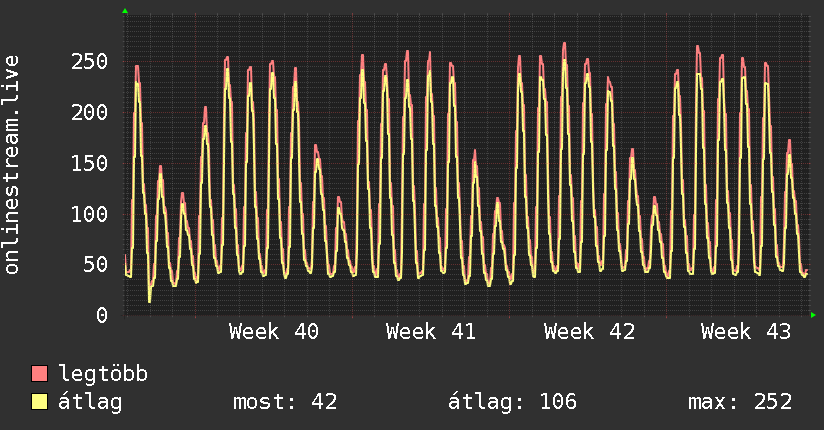Click the 200 y-axis label
824x430 pixels.
tap(89, 112)
